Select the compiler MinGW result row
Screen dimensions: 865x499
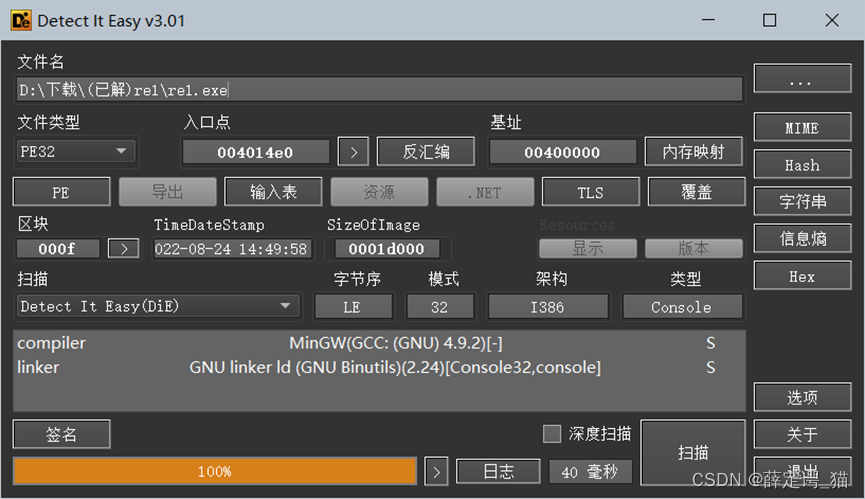(x=379, y=343)
